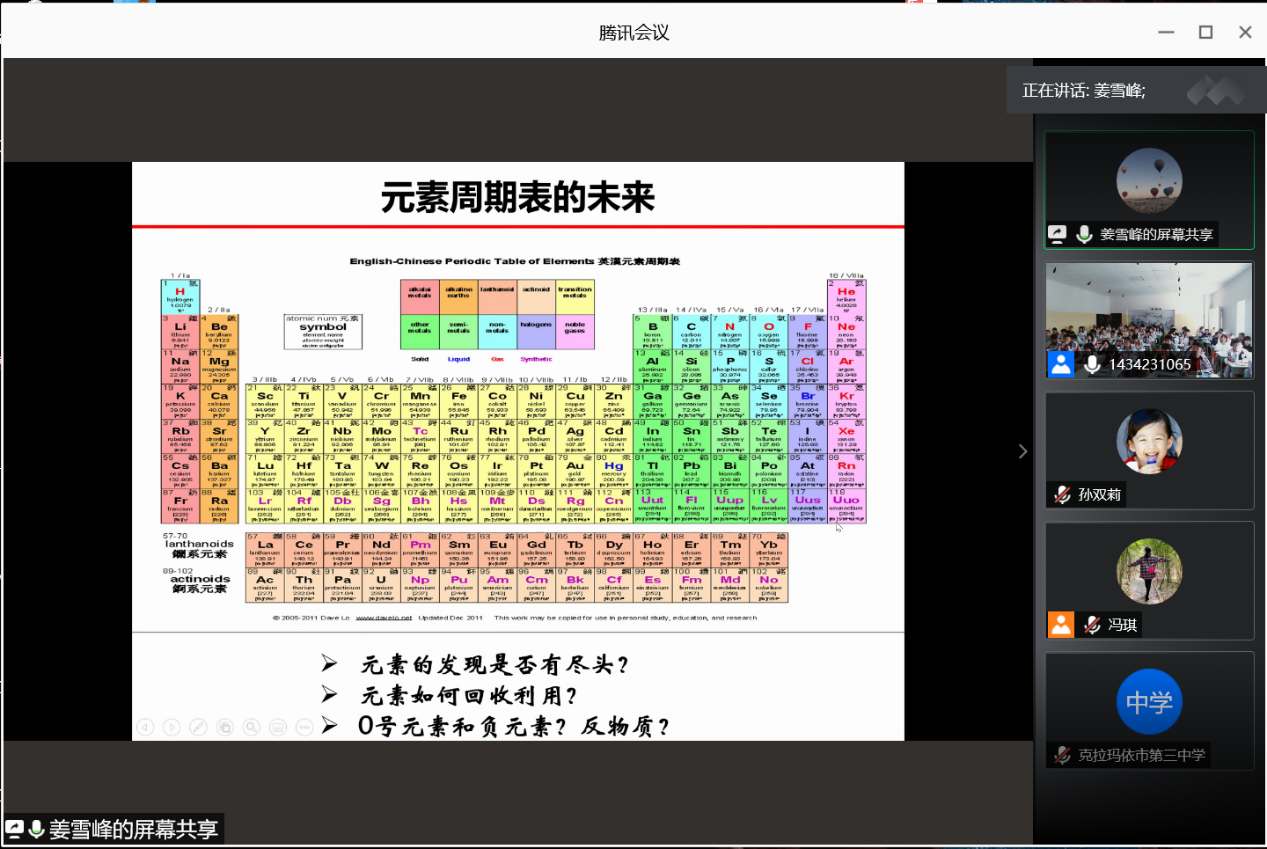Click the orange person icon beside 冯琪
The width and height of the screenshot is (1267, 849).
click(x=1061, y=625)
